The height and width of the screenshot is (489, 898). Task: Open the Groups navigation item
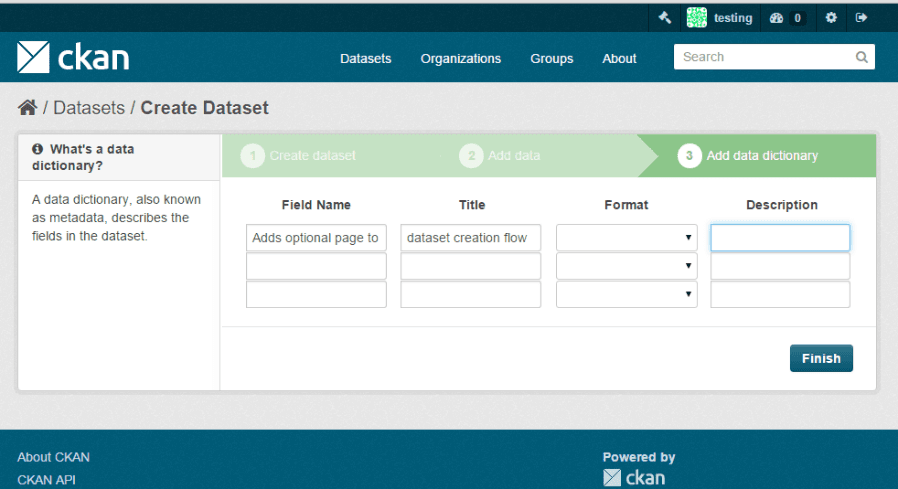click(551, 59)
